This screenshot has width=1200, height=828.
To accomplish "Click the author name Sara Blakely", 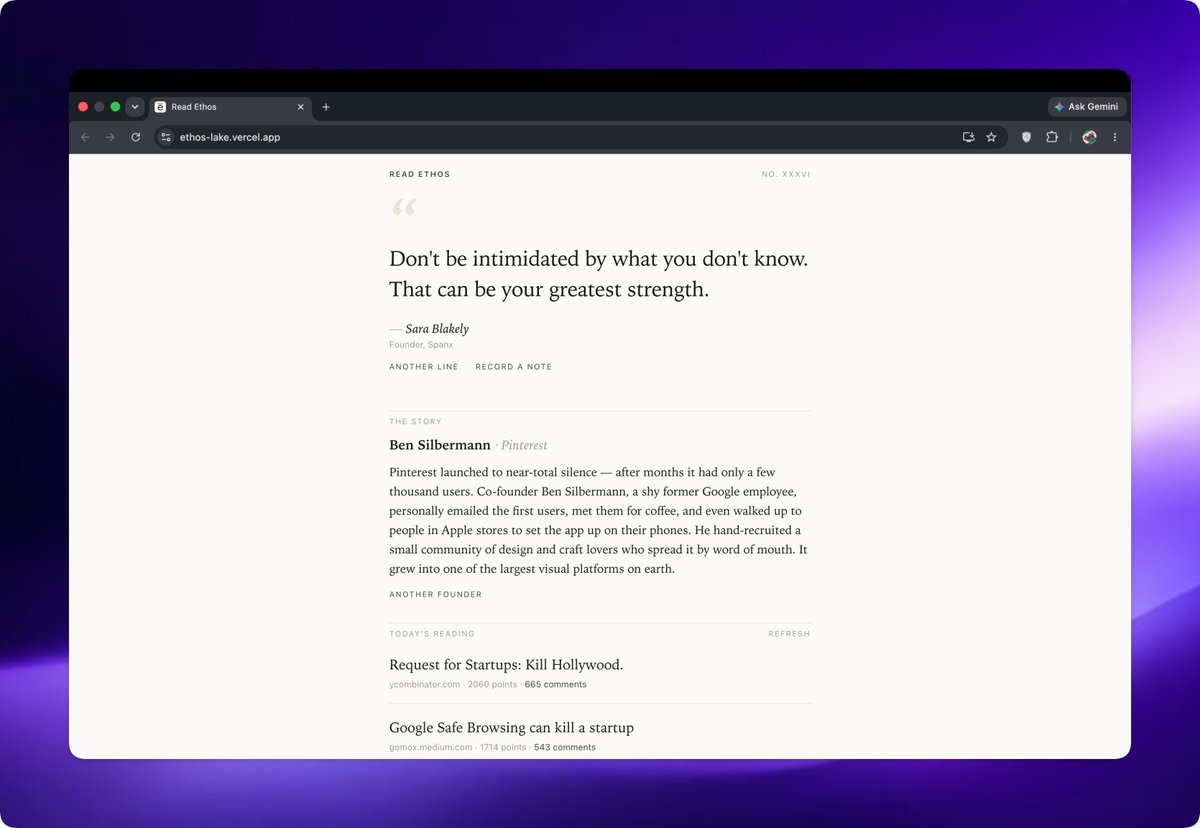I will coord(437,329).
